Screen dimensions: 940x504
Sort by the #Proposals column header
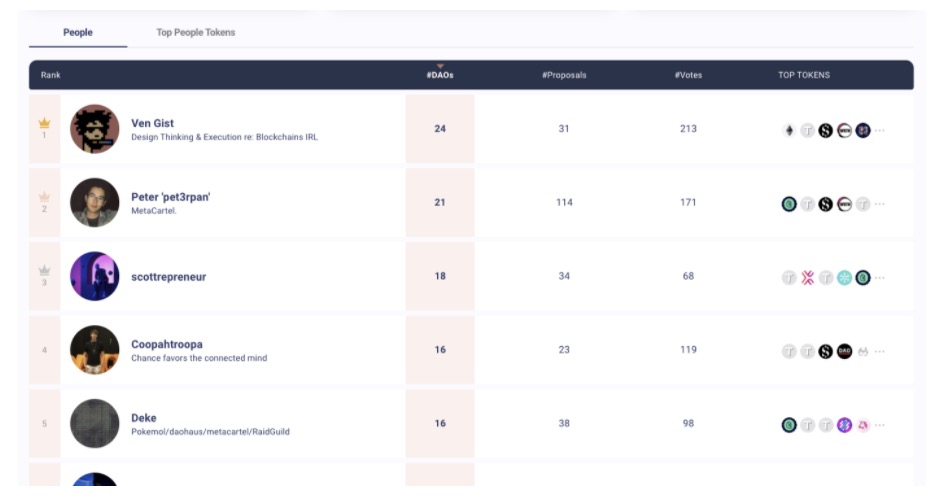coord(564,75)
